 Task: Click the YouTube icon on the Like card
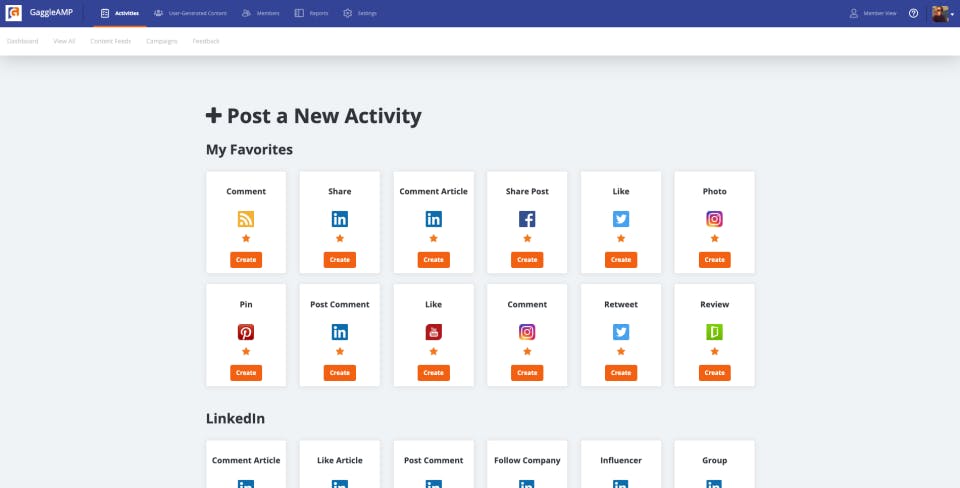click(x=433, y=332)
